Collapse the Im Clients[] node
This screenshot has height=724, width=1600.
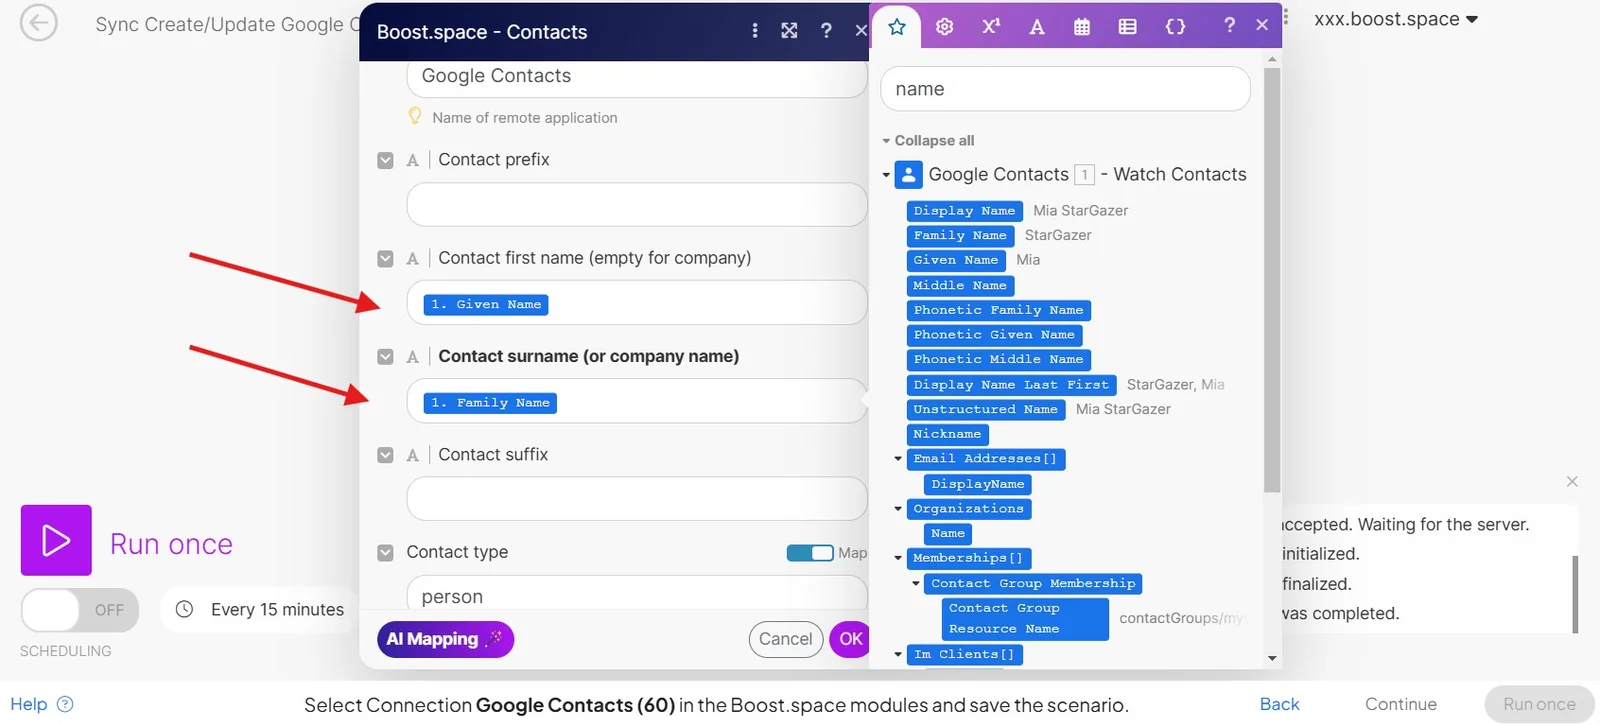point(898,655)
